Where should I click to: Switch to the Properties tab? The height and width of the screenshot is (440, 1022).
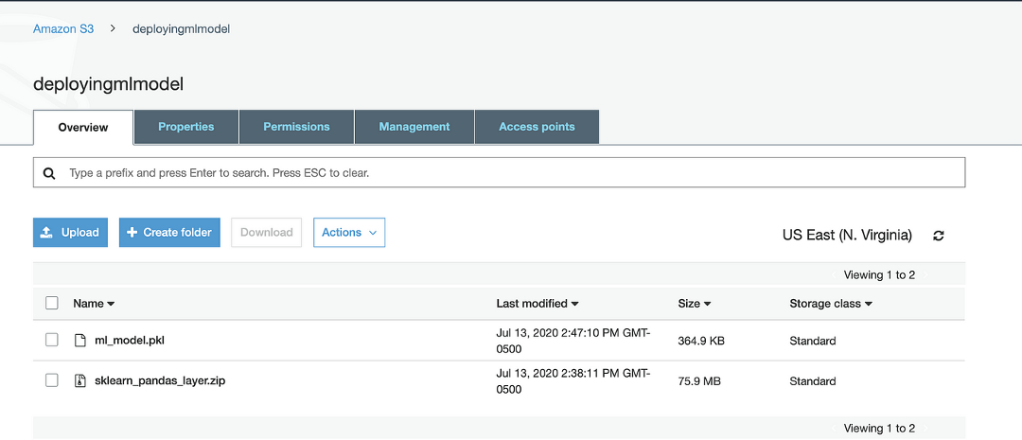click(186, 127)
